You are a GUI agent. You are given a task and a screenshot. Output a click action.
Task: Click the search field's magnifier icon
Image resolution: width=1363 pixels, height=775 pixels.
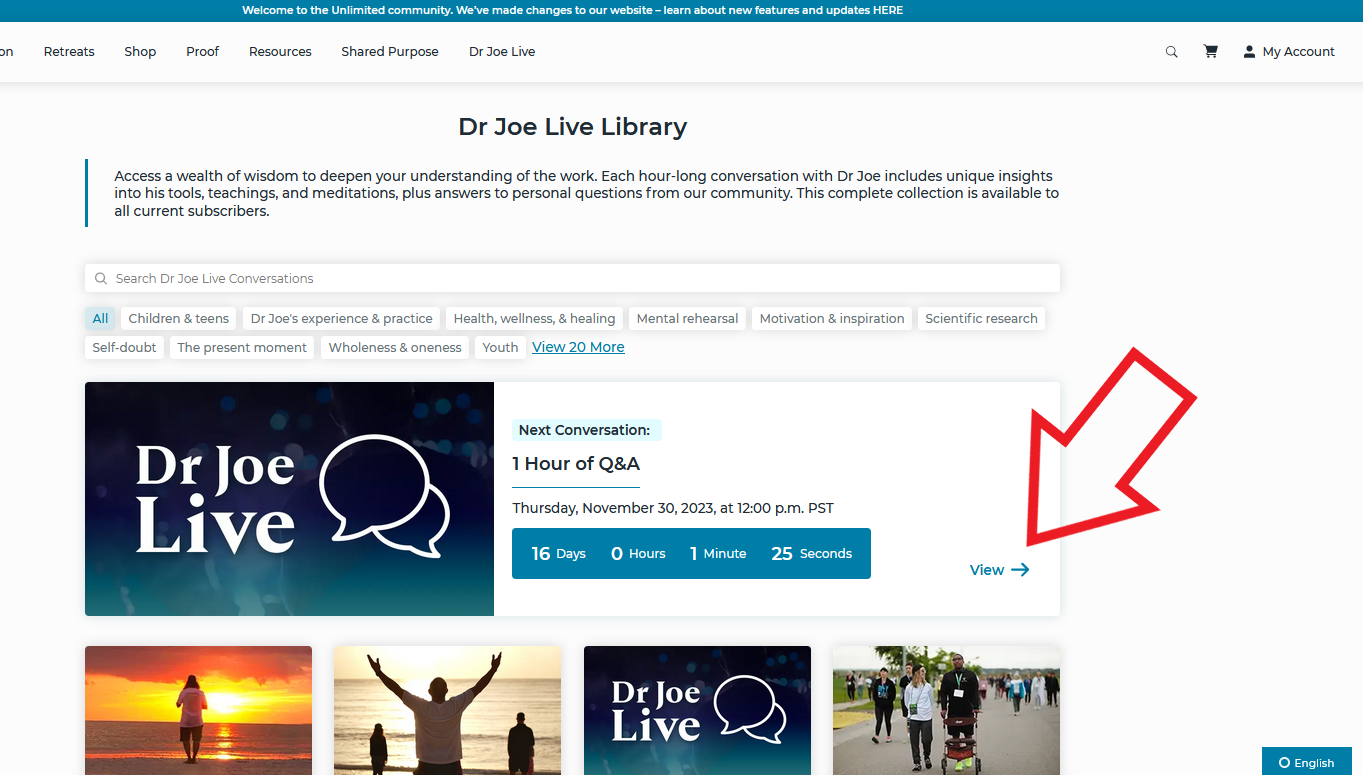101,279
